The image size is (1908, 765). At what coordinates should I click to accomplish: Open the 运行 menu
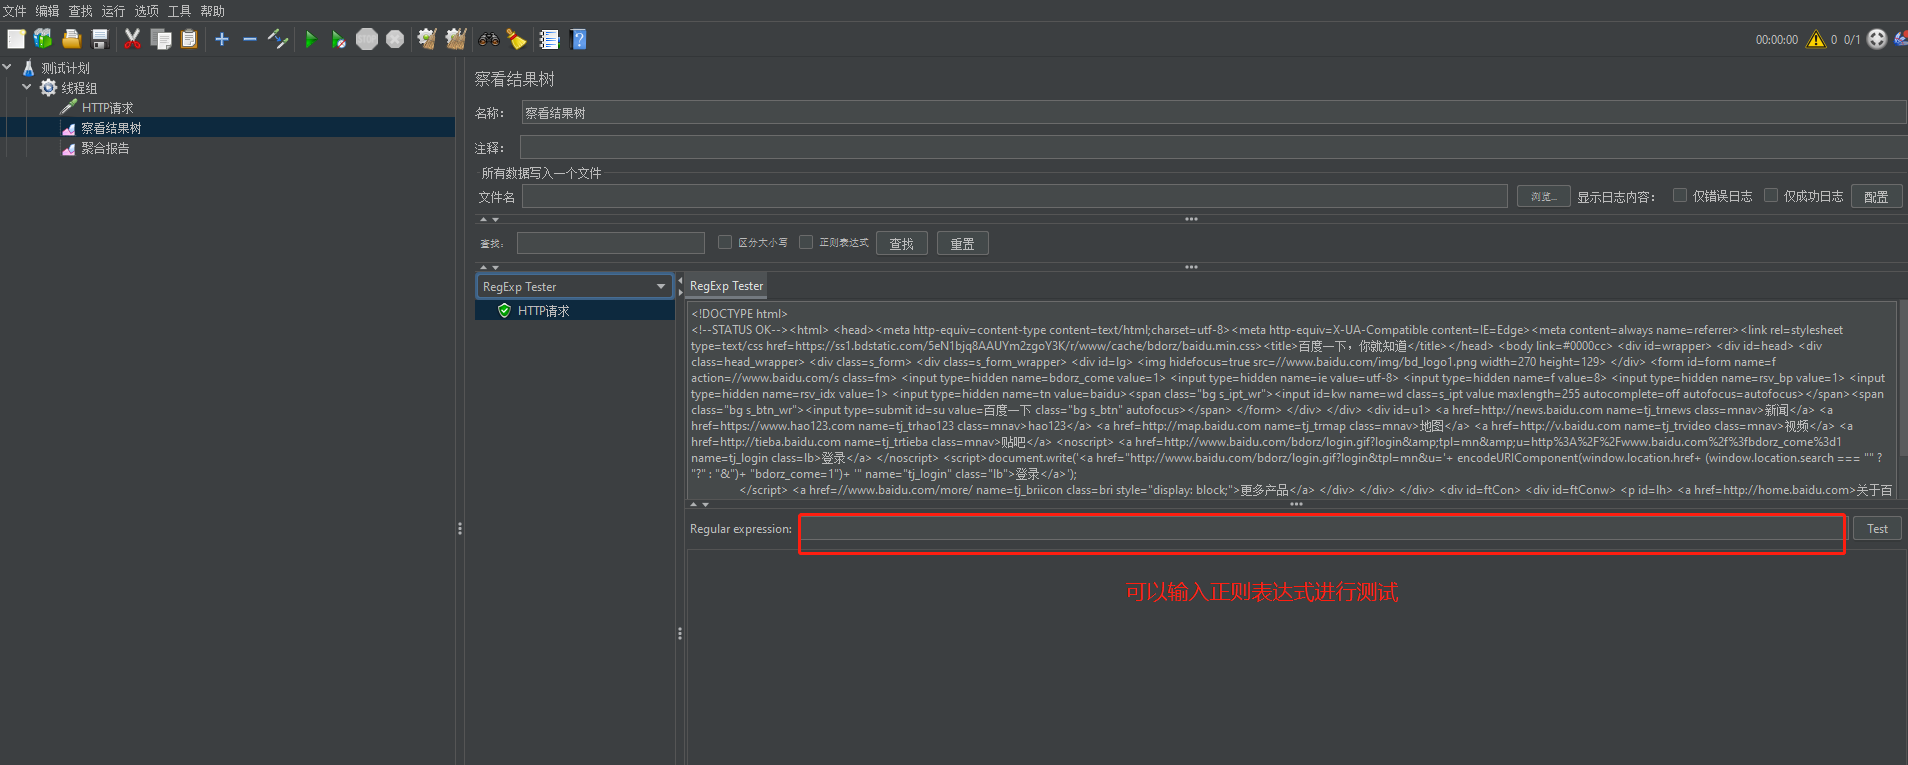coord(113,11)
